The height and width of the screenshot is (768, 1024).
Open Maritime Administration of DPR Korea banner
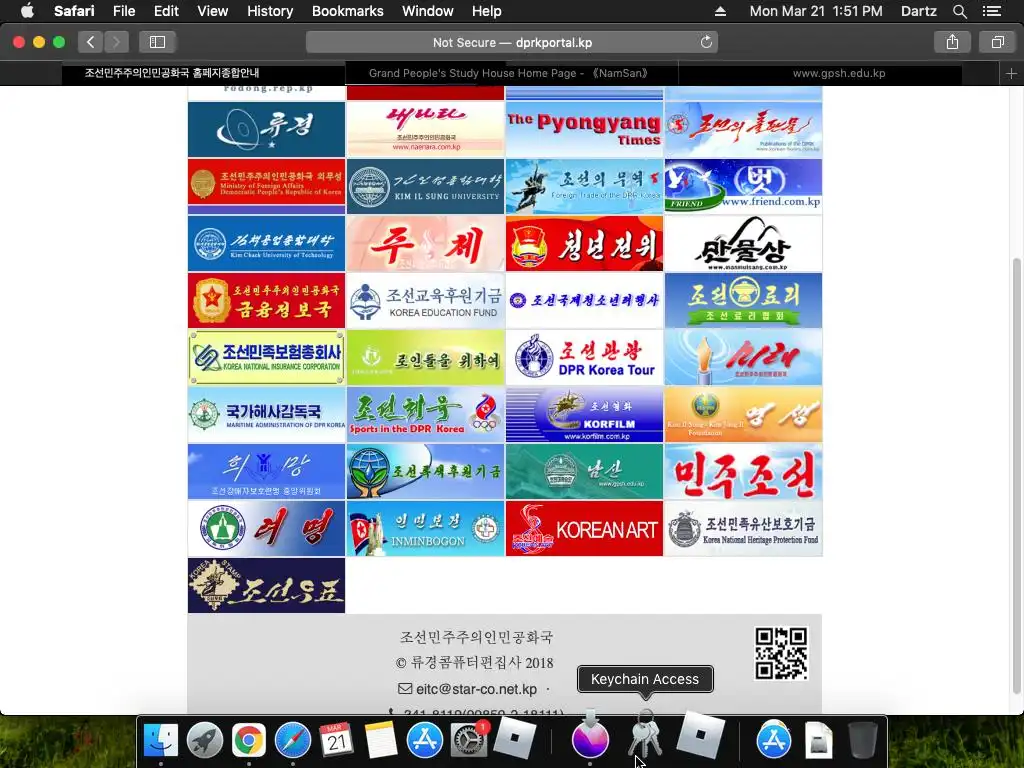[x=266, y=415]
